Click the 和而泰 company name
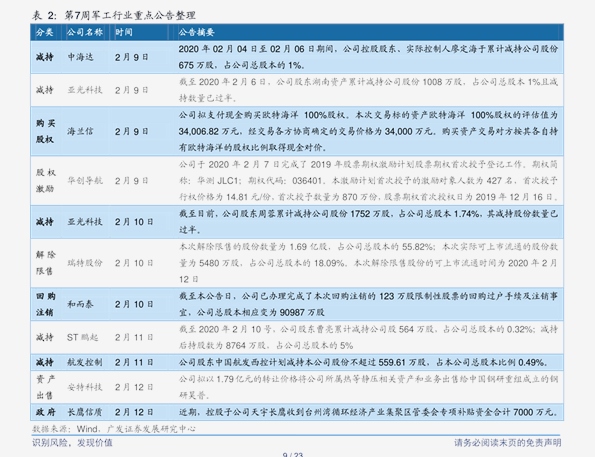Viewport: 595px width, 457px height. 80,304
